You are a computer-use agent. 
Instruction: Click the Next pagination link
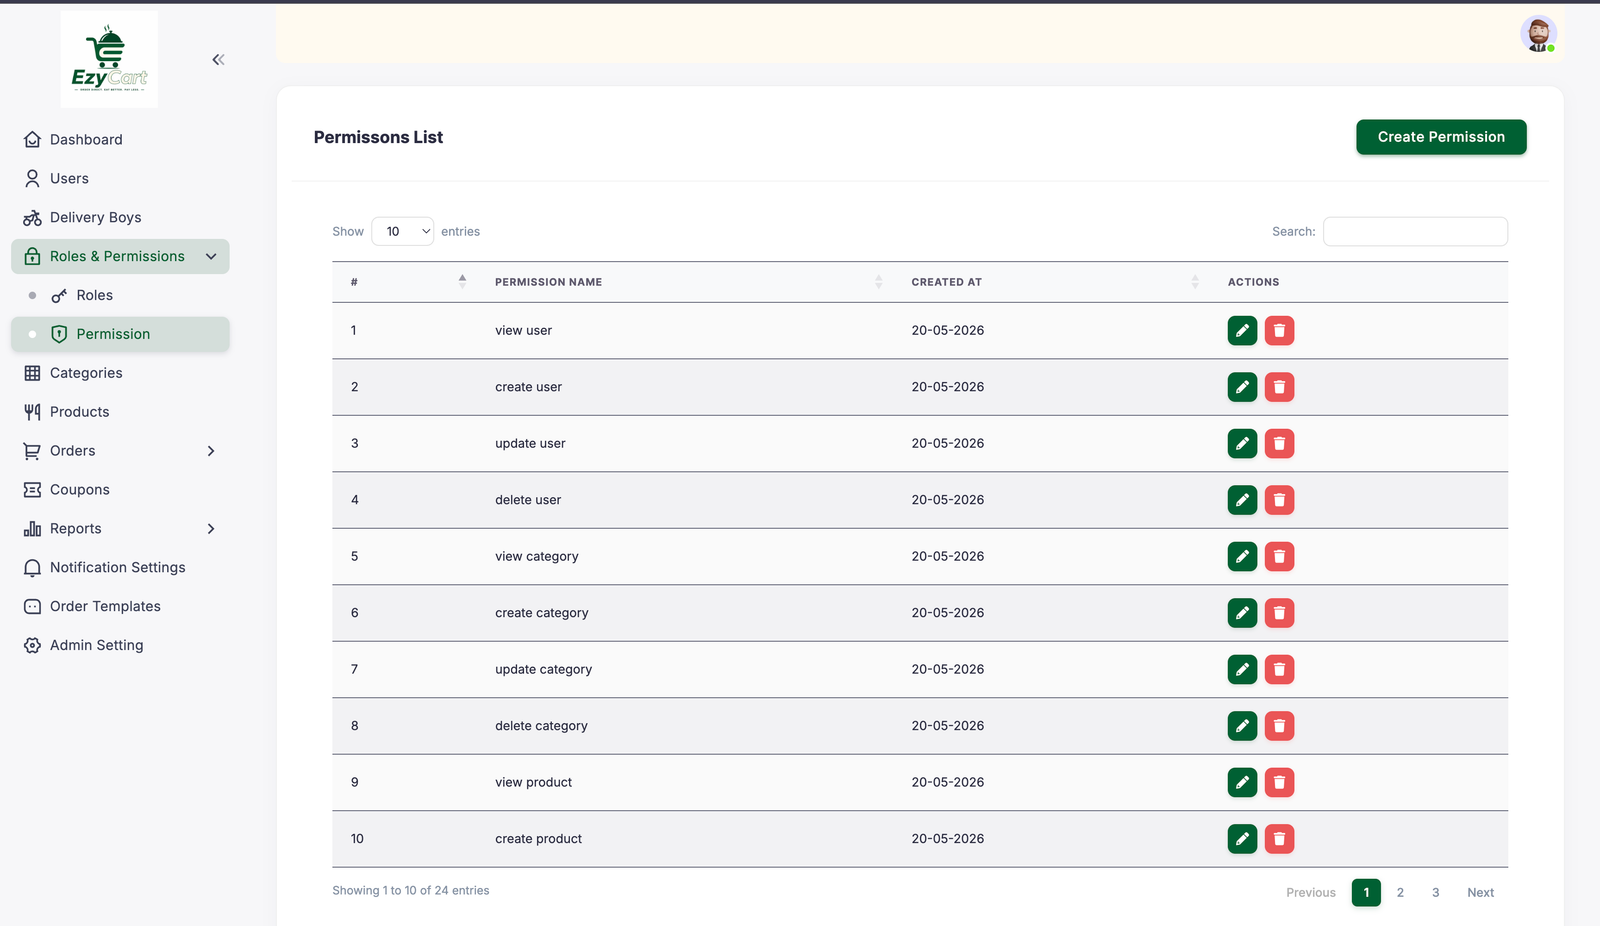(x=1480, y=893)
